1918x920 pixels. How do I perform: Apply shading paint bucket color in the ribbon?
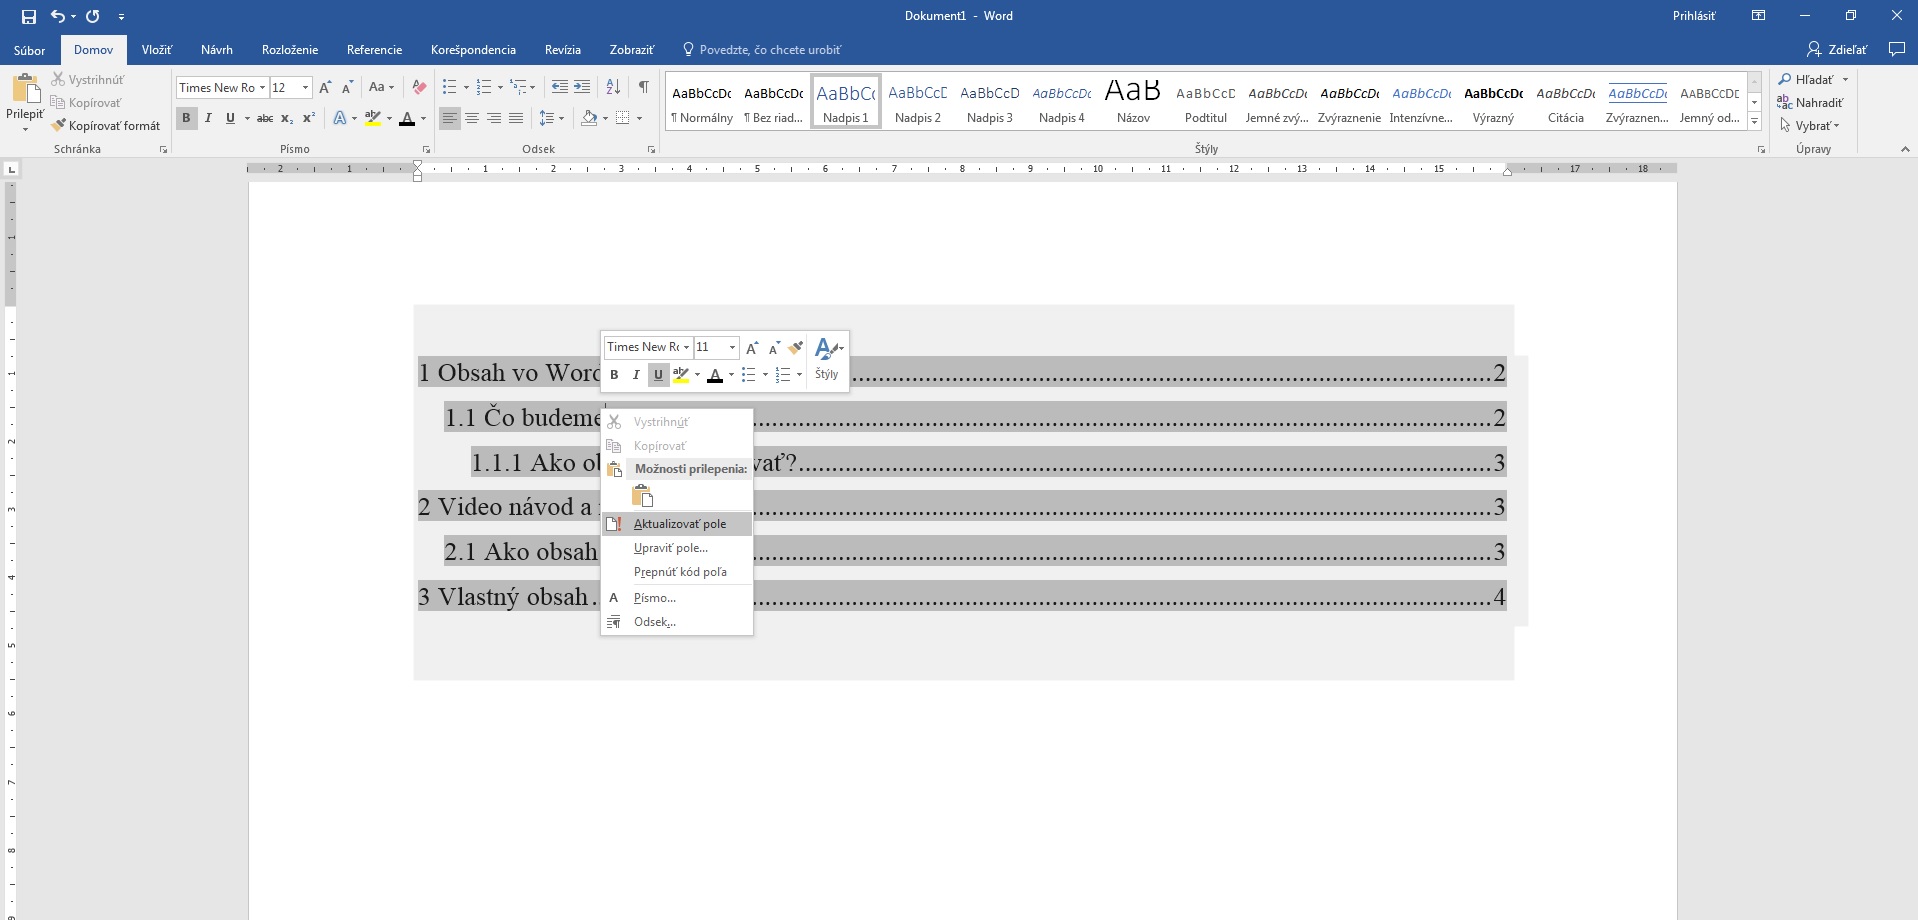point(589,118)
